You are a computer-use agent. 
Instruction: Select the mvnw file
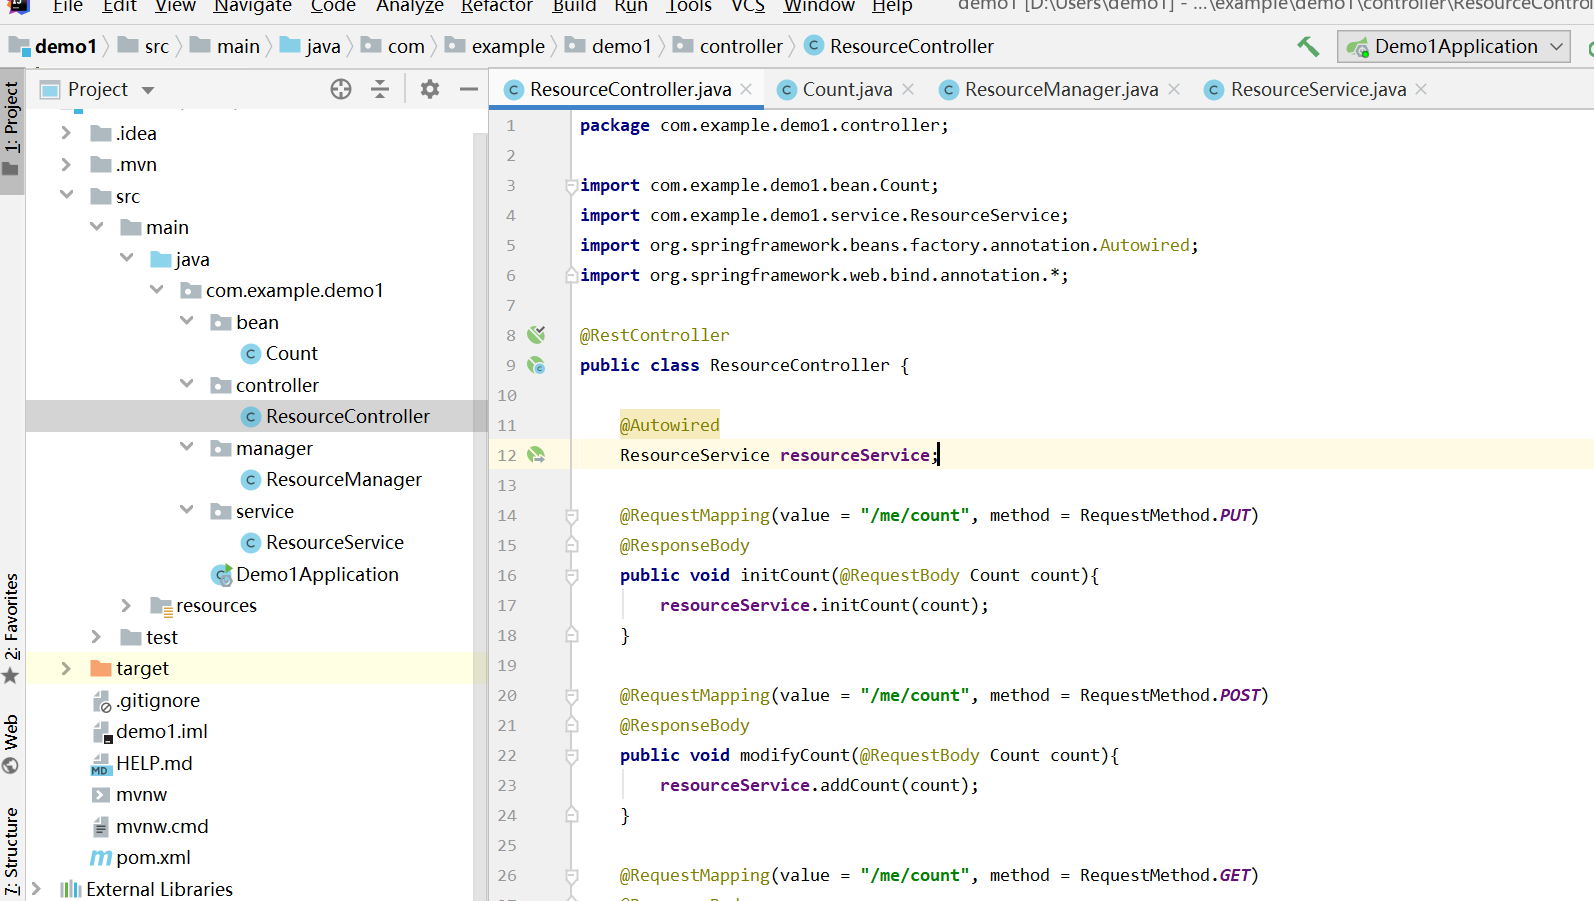(129, 794)
